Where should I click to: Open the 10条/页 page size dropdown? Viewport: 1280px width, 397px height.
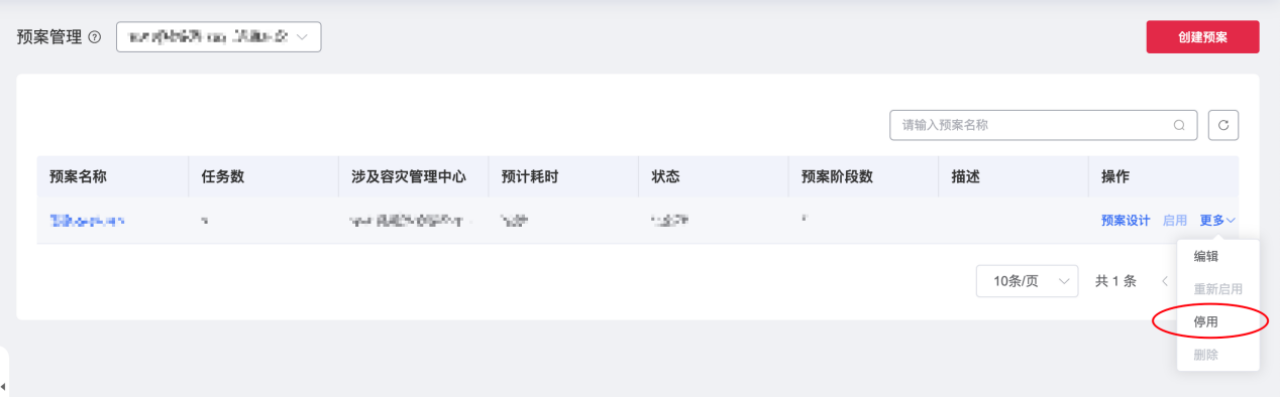1027,281
